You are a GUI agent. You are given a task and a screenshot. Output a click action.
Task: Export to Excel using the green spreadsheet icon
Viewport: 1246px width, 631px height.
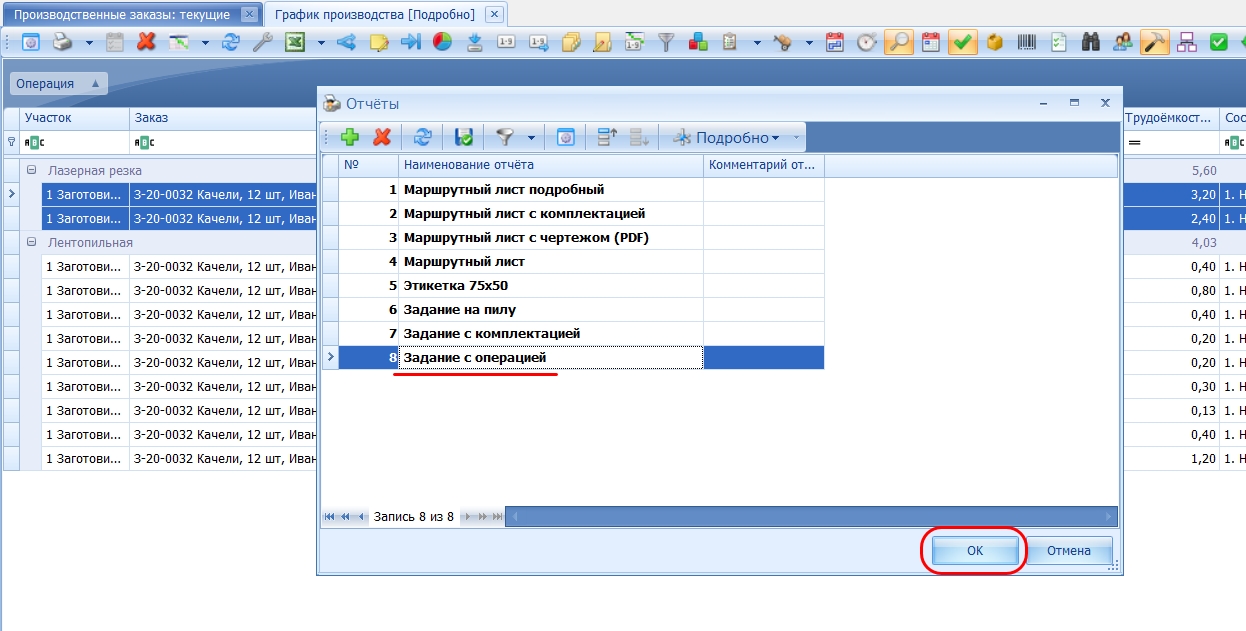point(295,42)
